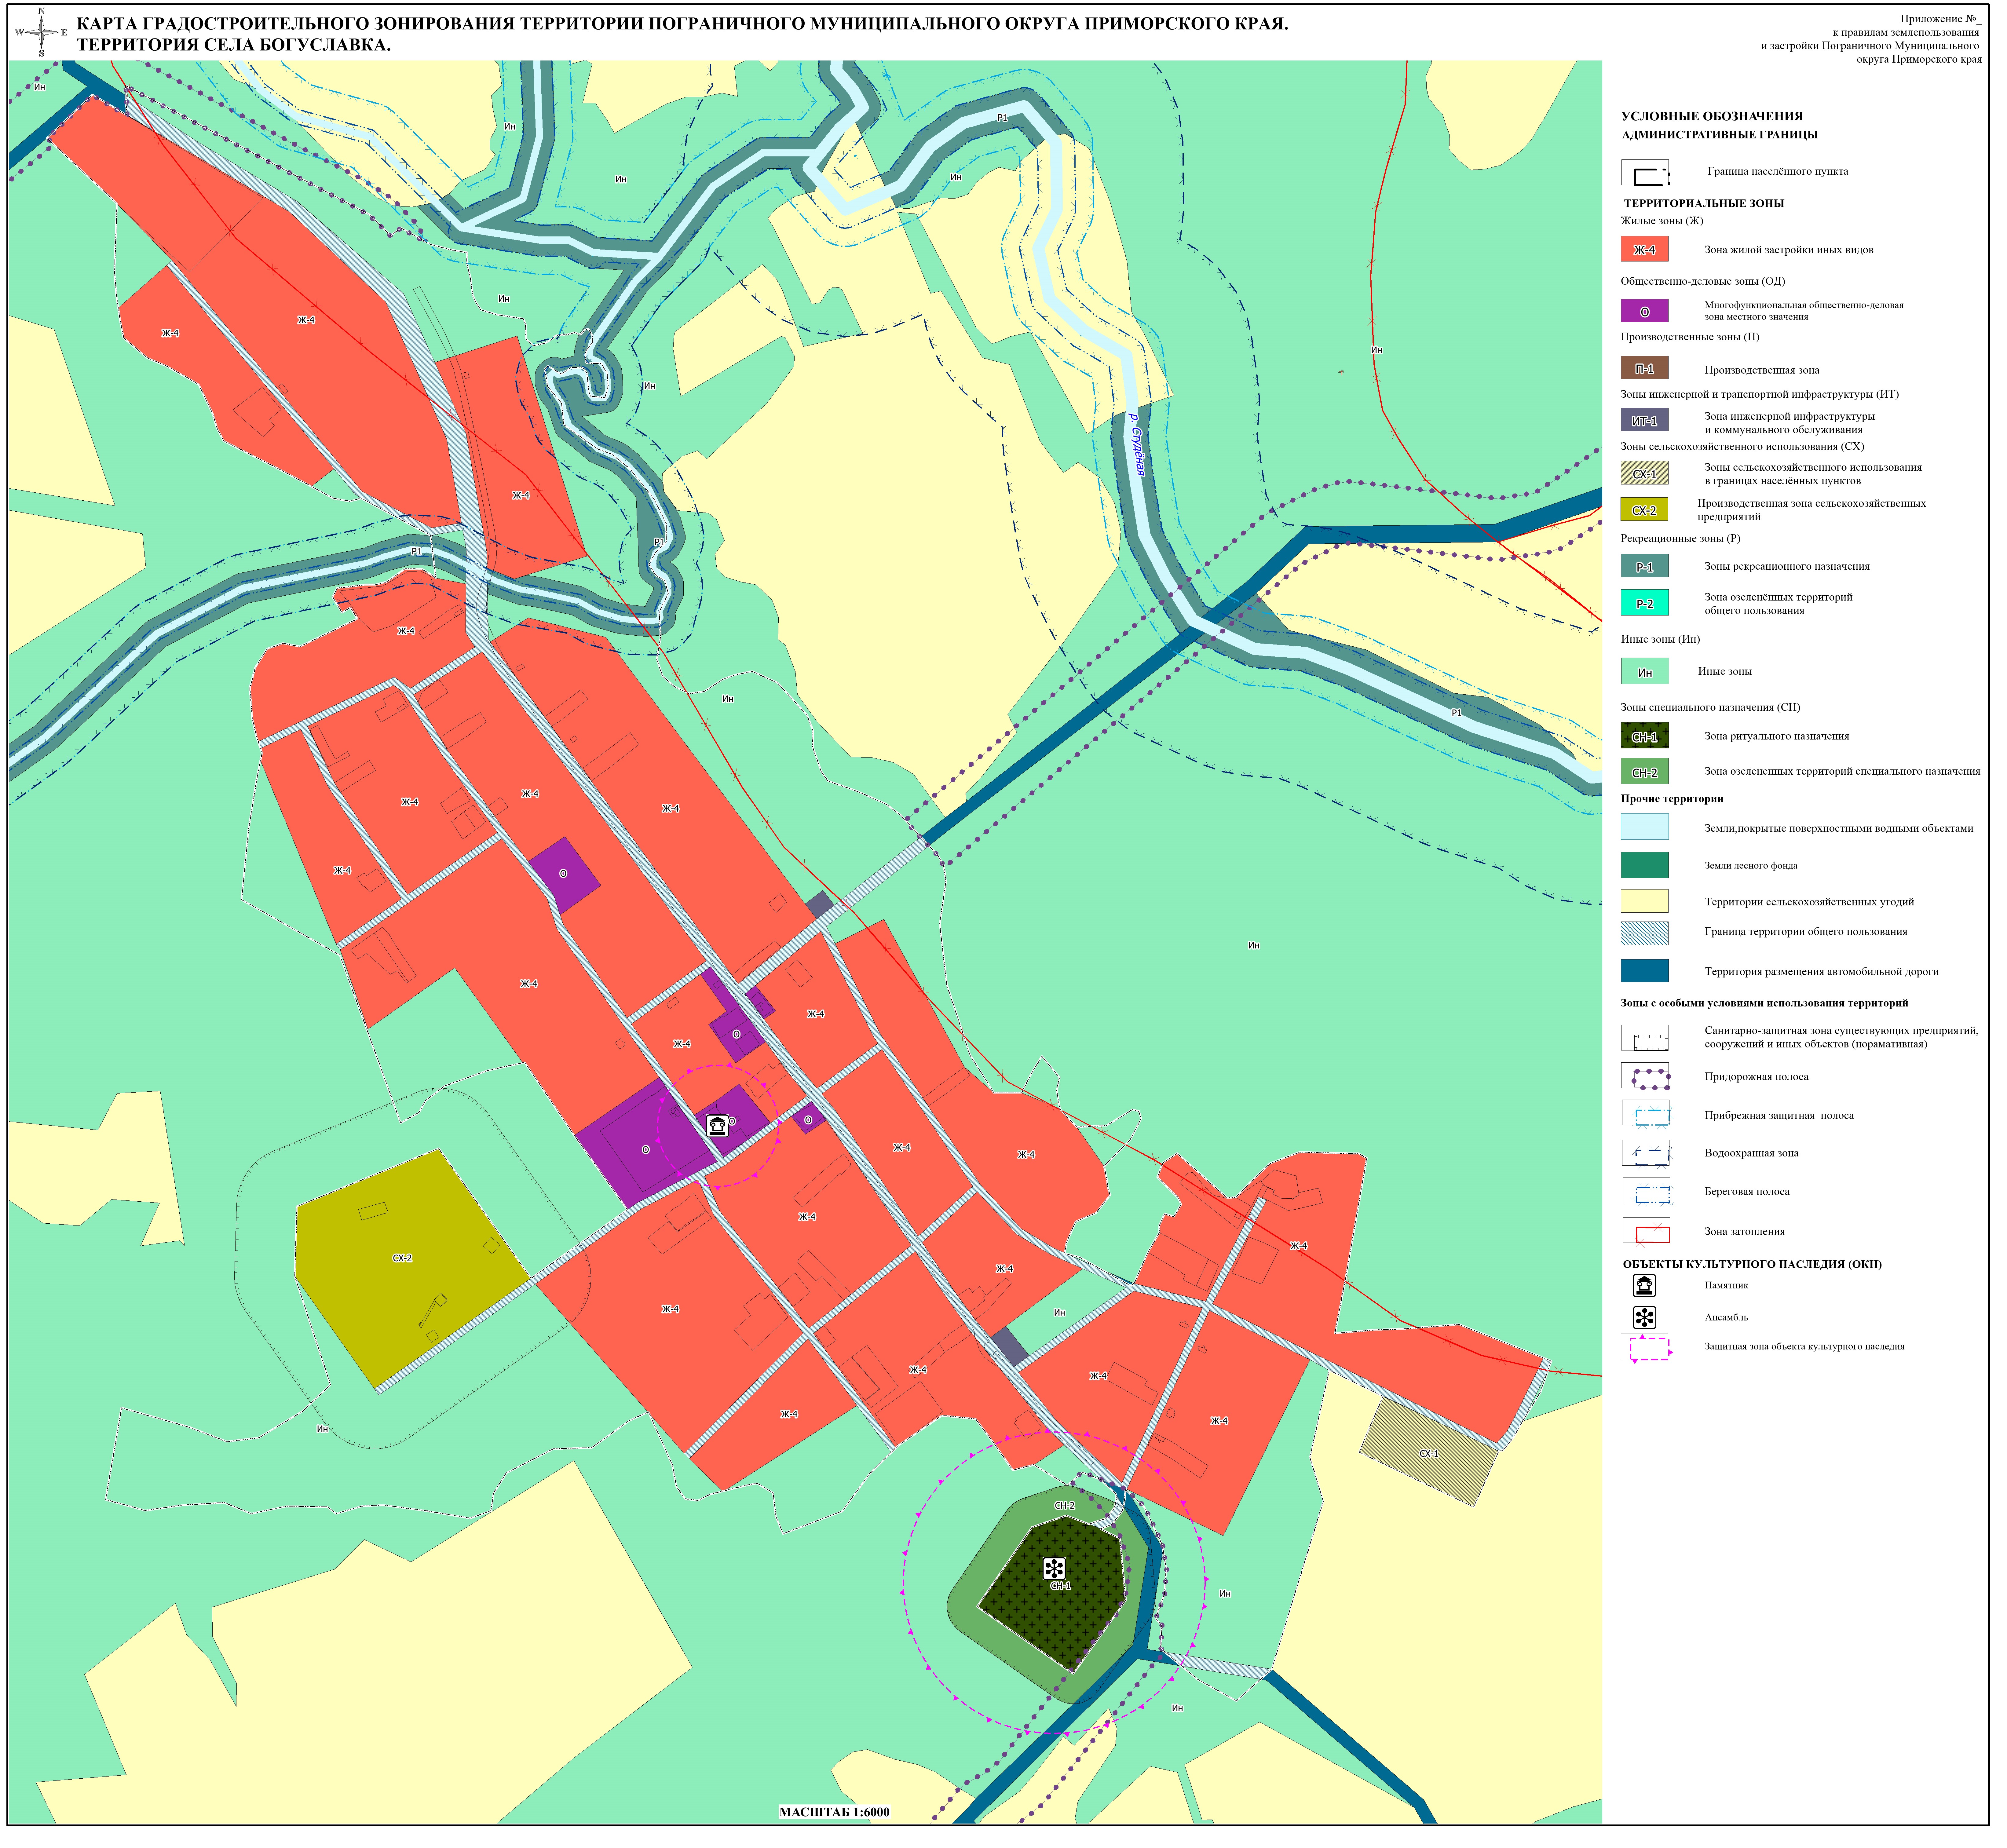Click the sanitary-protection zone legend symbol
The image size is (2007, 1848).
(1646, 1038)
